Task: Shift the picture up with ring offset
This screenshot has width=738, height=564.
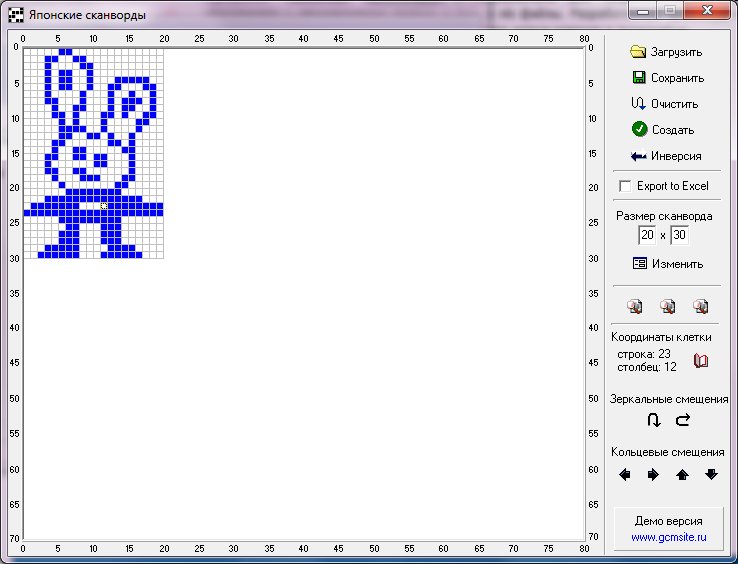Action: click(682, 475)
